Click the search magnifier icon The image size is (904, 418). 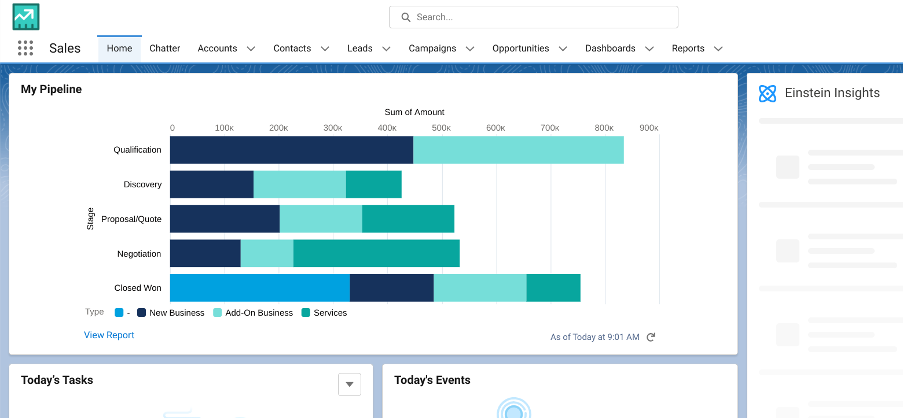(406, 17)
